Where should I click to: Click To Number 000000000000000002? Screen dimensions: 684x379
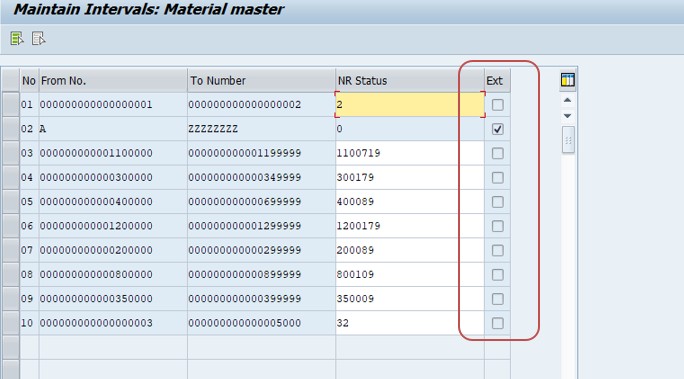coord(262,105)
